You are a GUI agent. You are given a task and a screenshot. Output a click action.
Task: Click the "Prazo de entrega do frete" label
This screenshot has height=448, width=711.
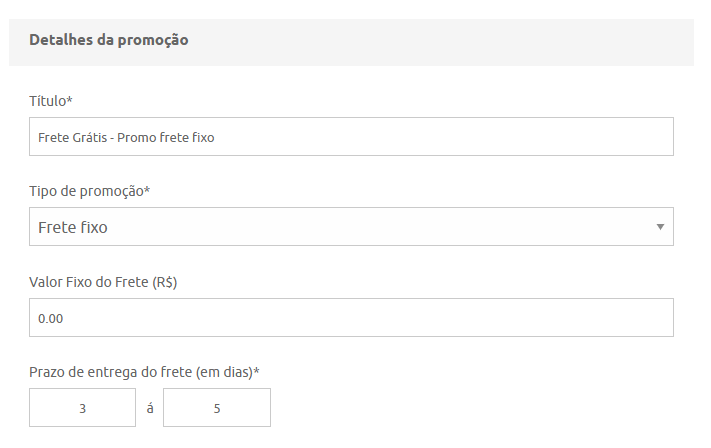(x=144, y=372)
